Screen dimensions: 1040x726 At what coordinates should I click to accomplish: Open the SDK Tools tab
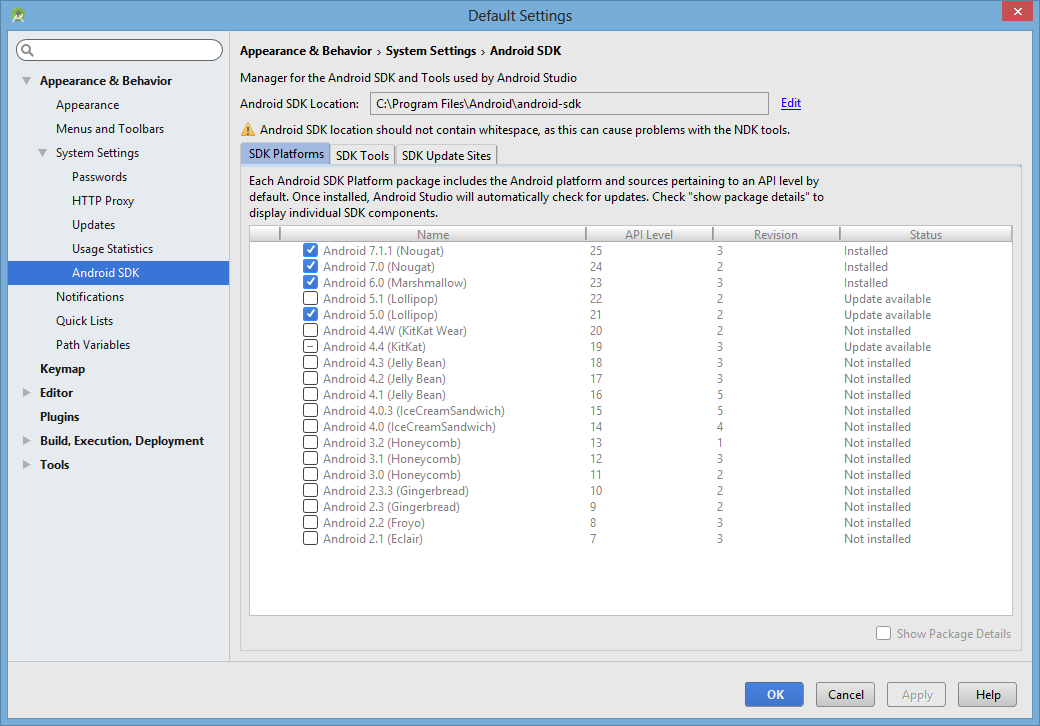362,155
